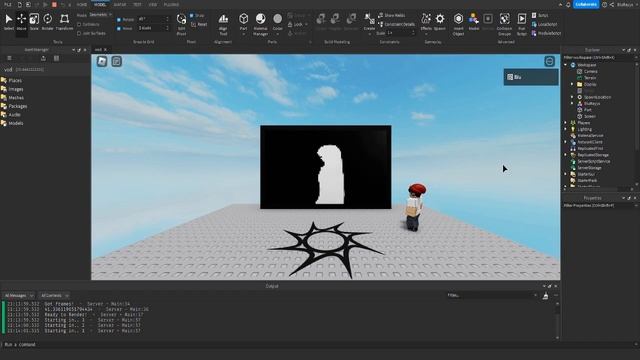Viewport: 640px width, 360px height.
Task: Expand the Lighting node in Explorer
Action: tap(566, 129)
